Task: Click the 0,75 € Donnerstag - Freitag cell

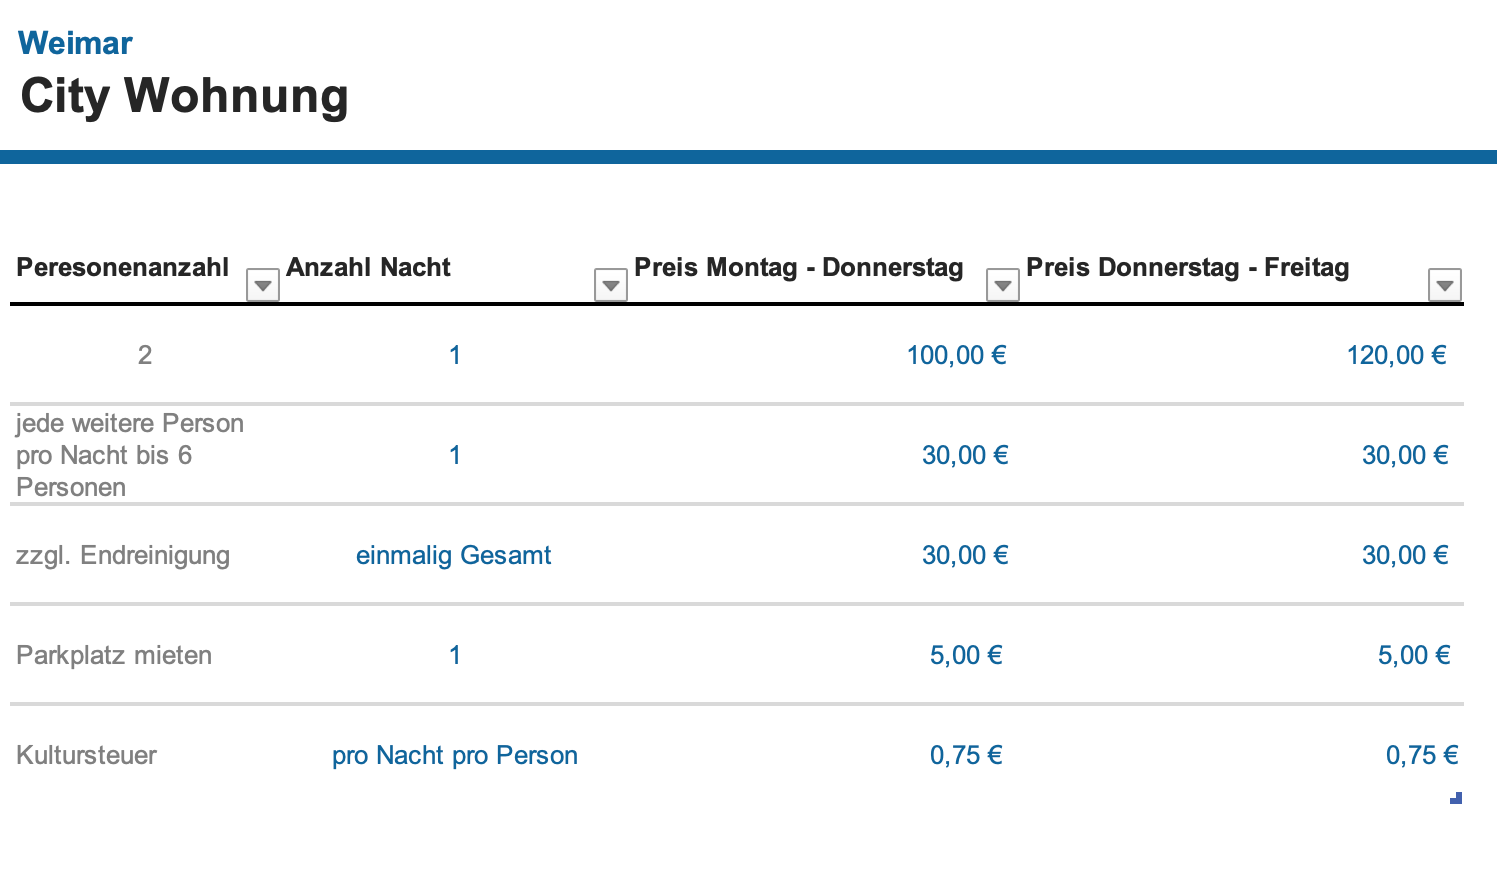Action: point(1422,755)
